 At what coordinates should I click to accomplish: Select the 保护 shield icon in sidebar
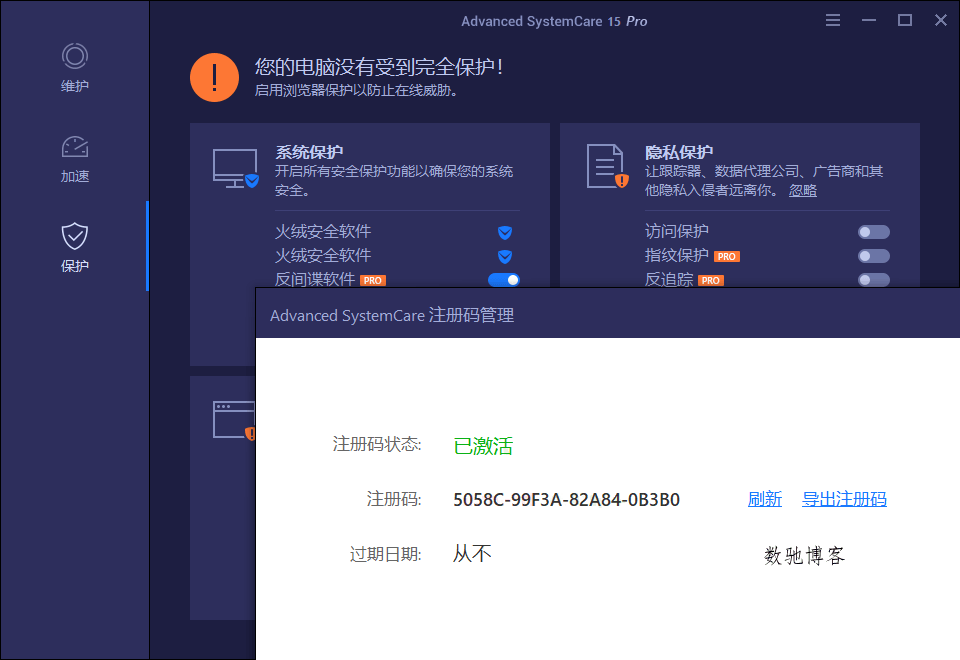75,236
